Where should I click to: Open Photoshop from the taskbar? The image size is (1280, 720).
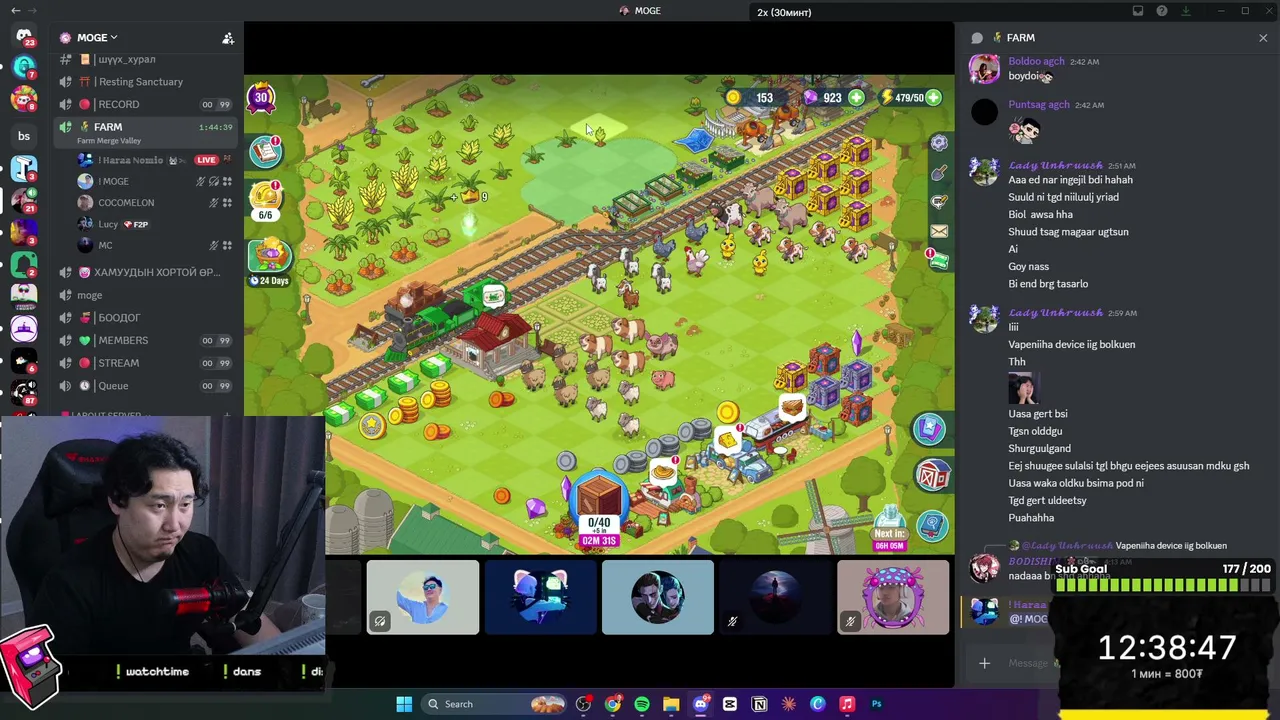(x=876, y=704)
